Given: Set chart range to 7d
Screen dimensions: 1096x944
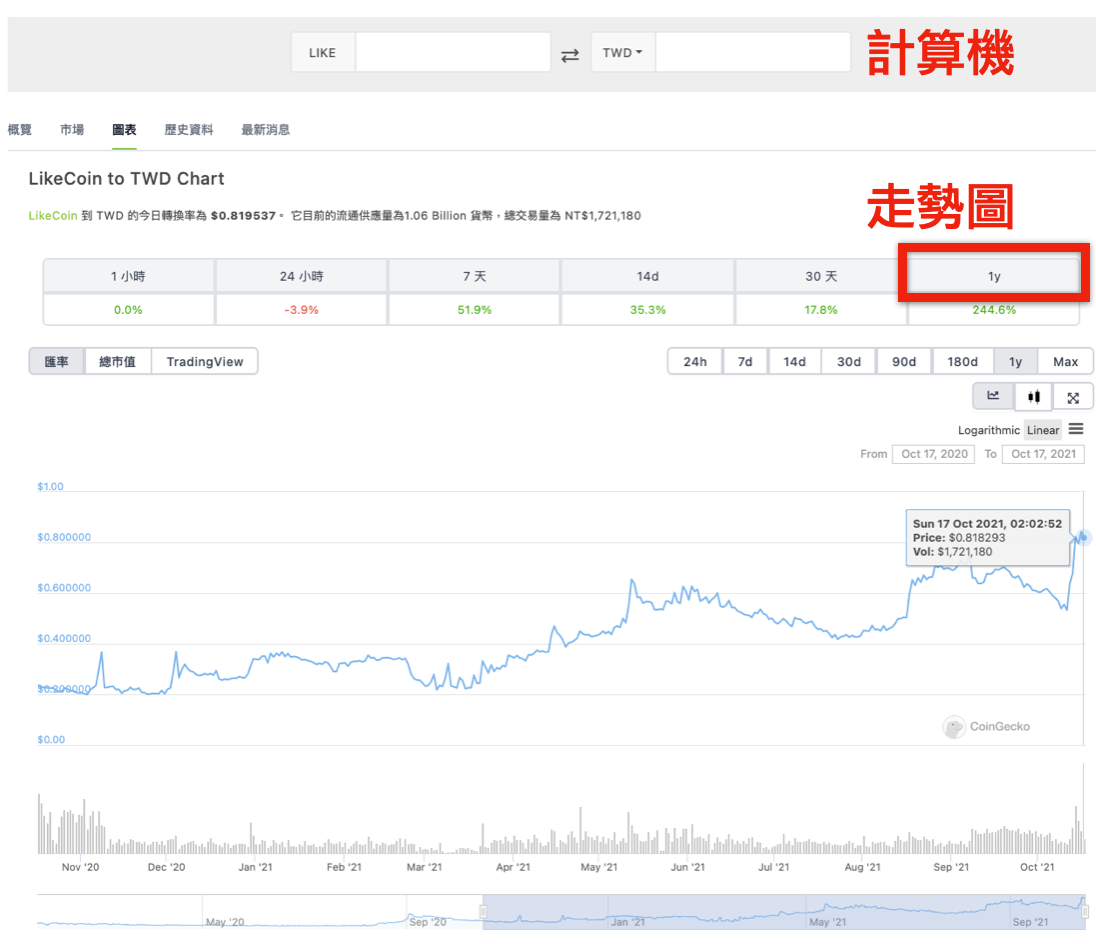Looking at the screenshot, I should coord(745,361).
